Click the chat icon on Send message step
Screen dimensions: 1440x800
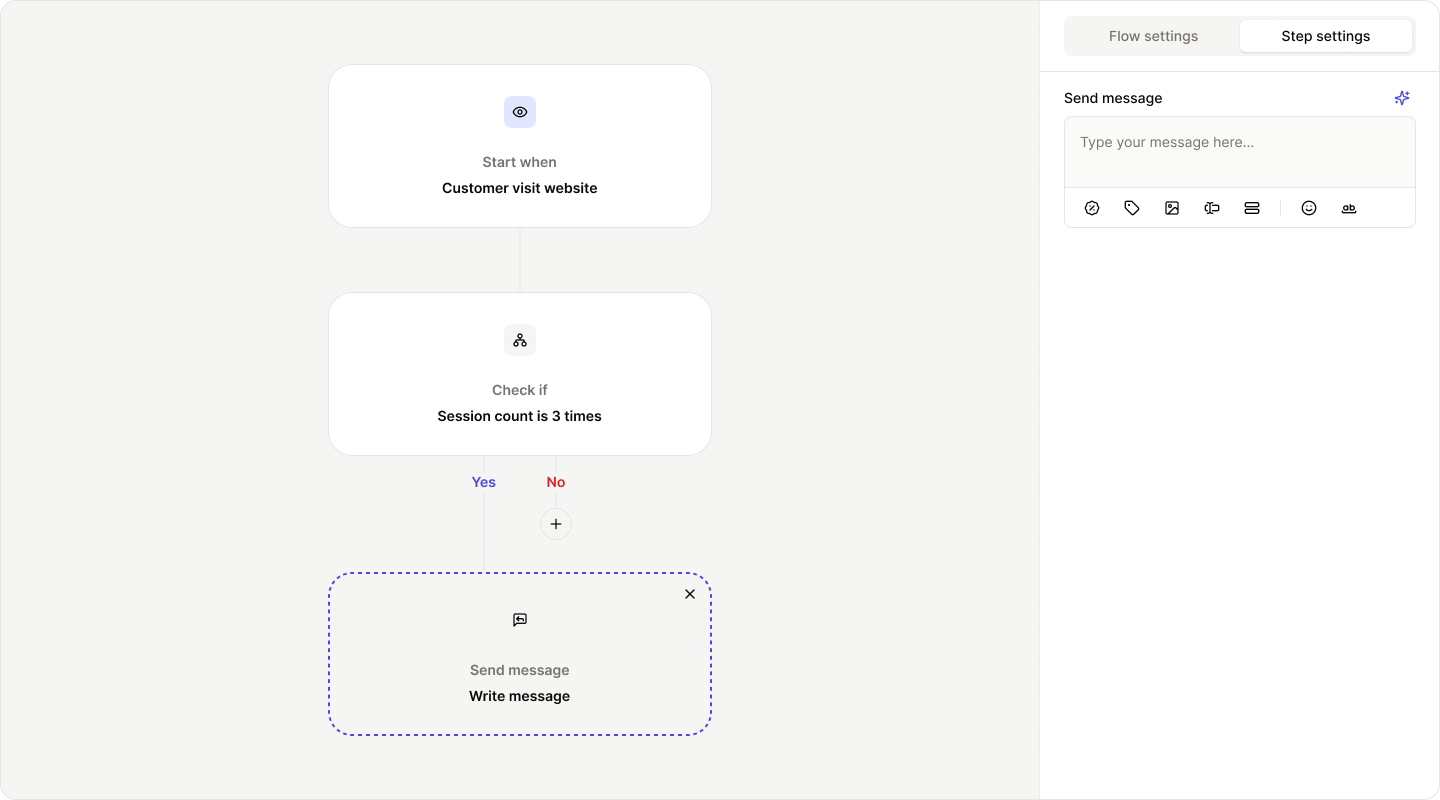[520, 620]
